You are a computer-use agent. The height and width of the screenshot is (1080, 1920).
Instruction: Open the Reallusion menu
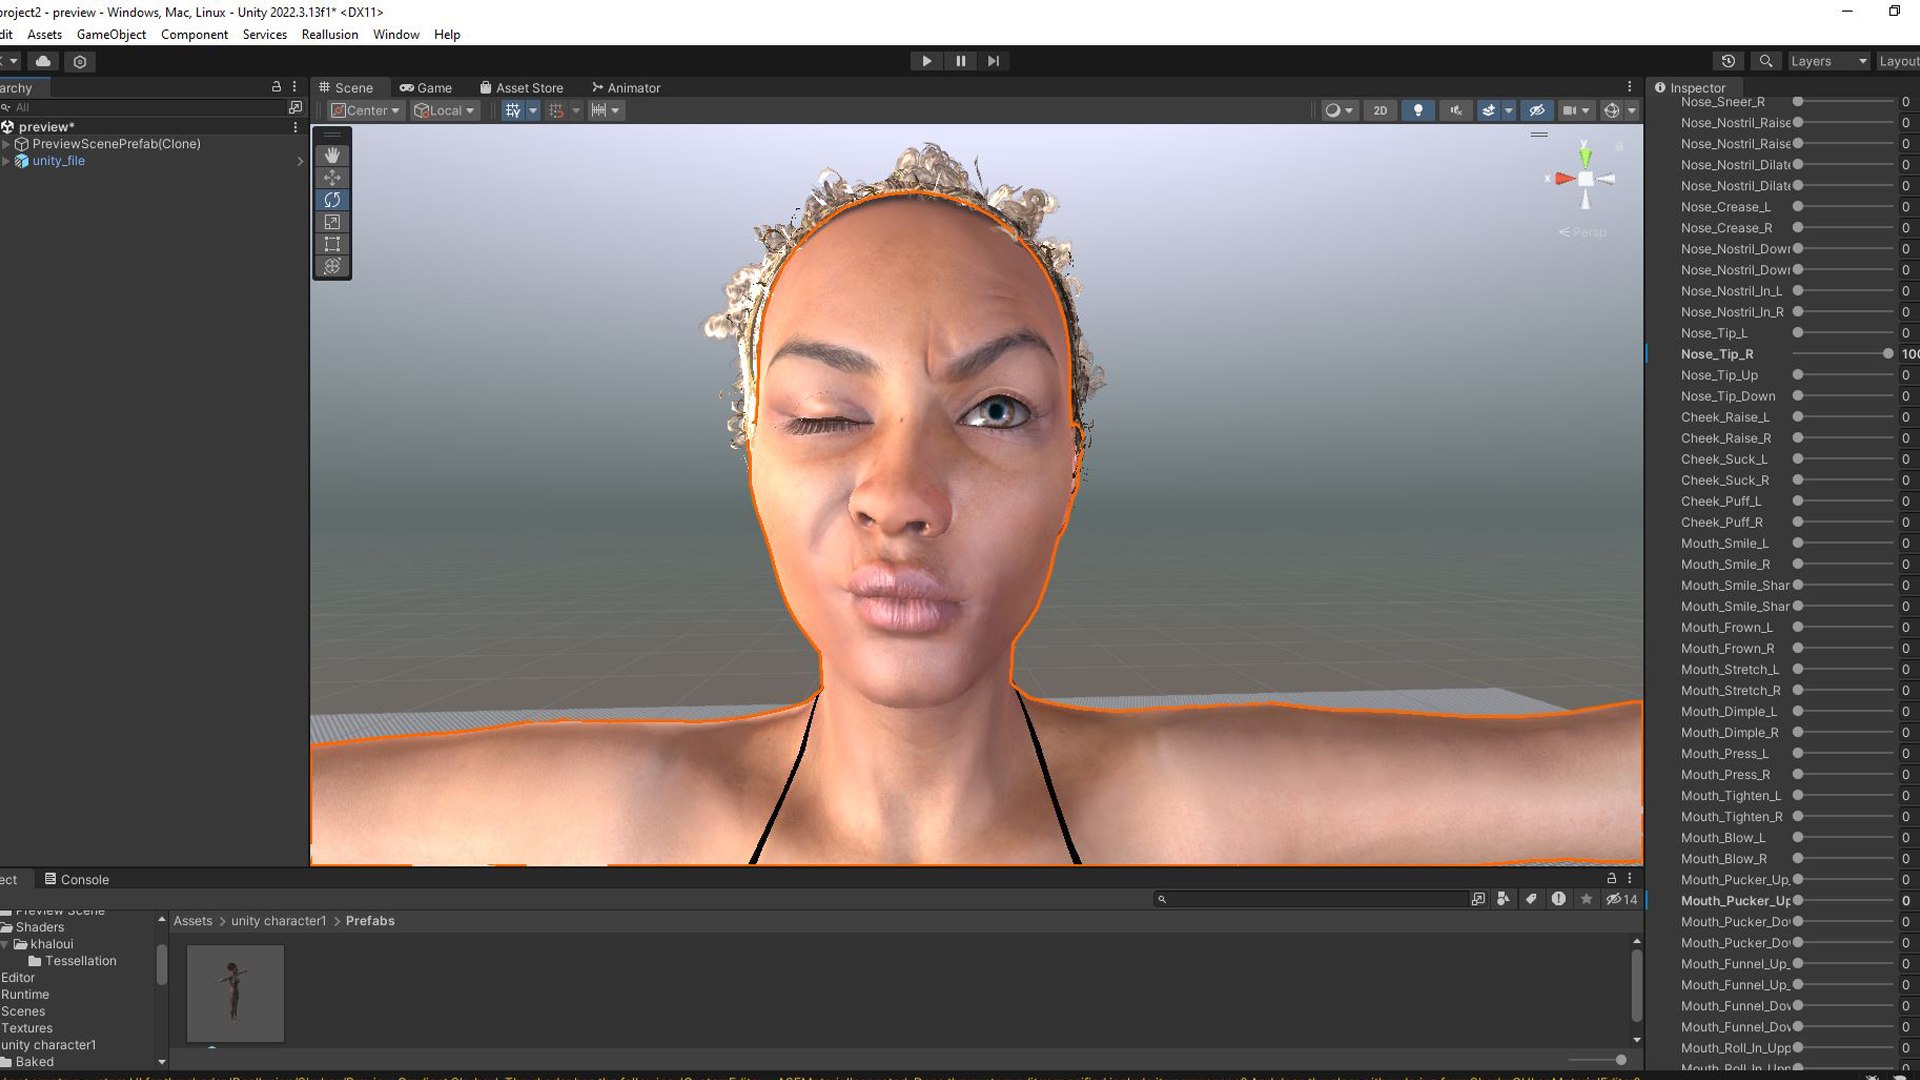pos(330,34)
